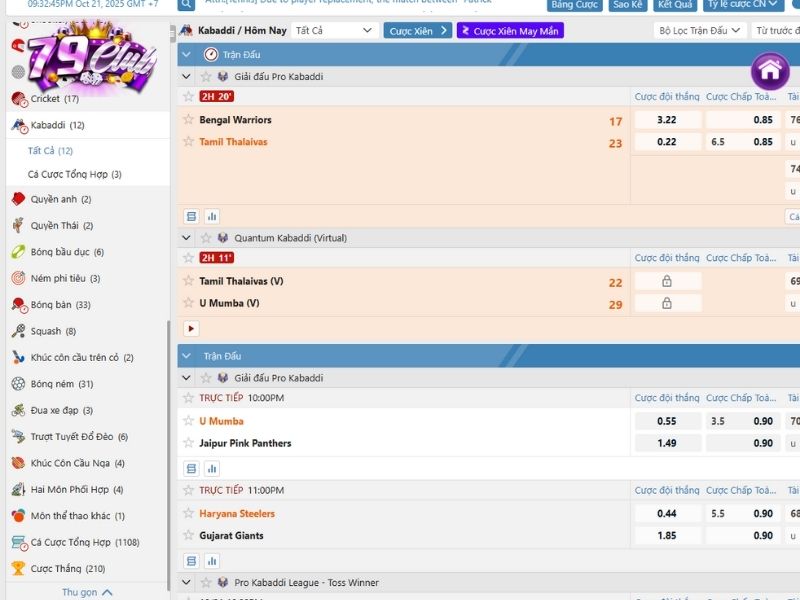Select Cá Cược Tổng Hợp (3) under Kabaddi
Image resolution: width=800 pixels, height=600 pixels.
(x=74, y=174)
